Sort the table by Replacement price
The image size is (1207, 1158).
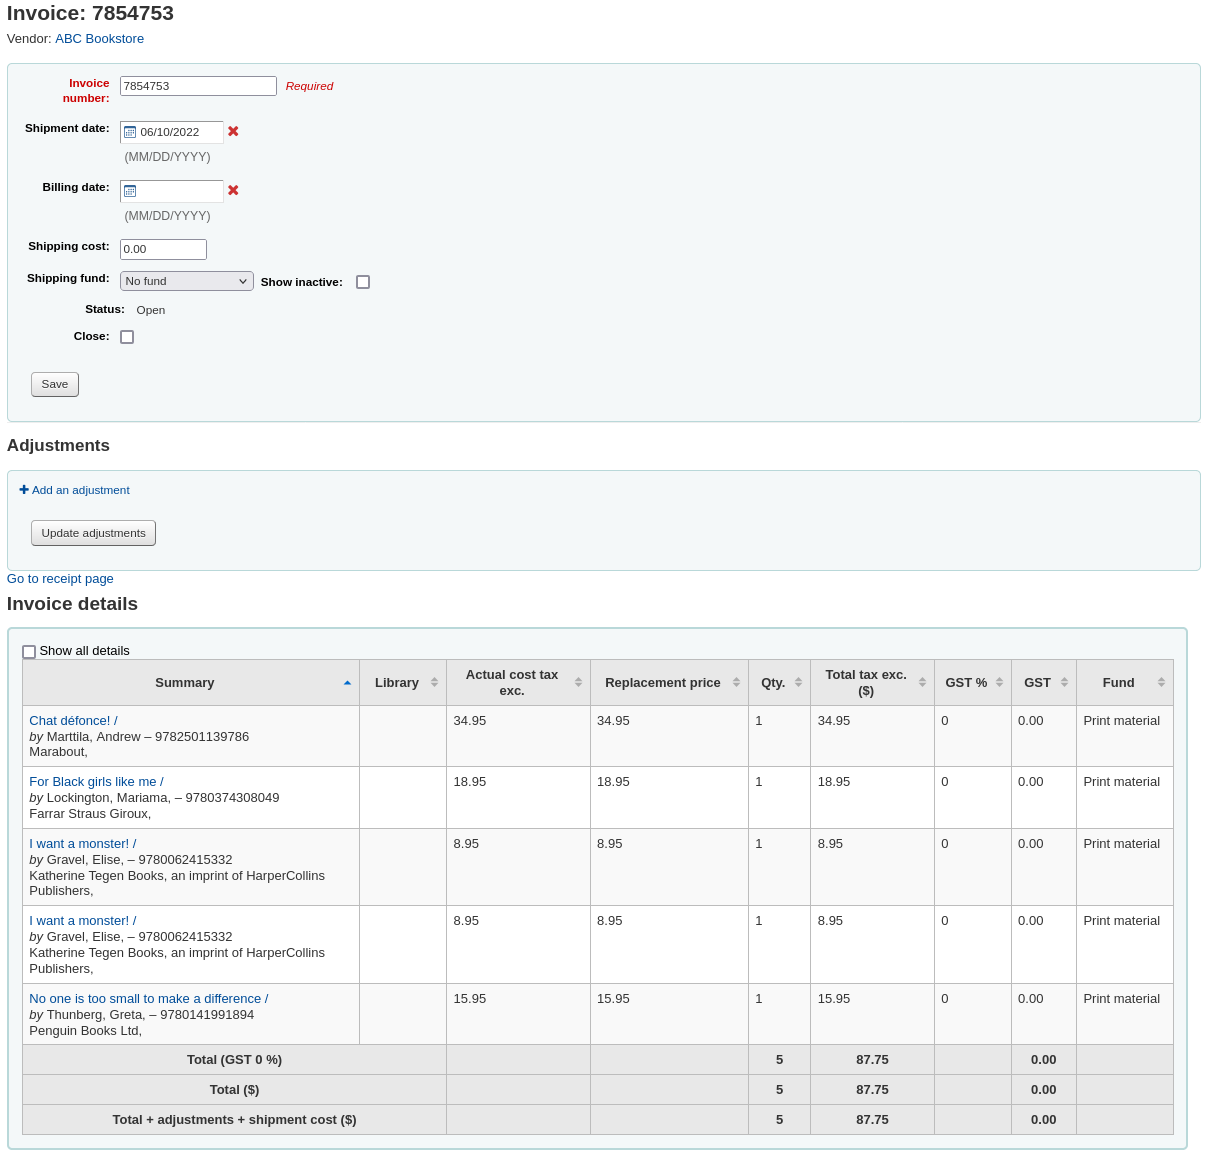(737, 682)
